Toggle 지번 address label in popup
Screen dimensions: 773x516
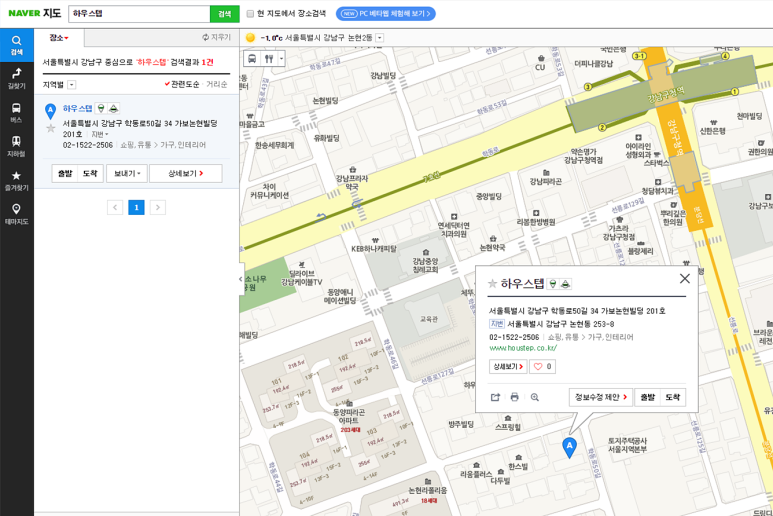(496, 324)
